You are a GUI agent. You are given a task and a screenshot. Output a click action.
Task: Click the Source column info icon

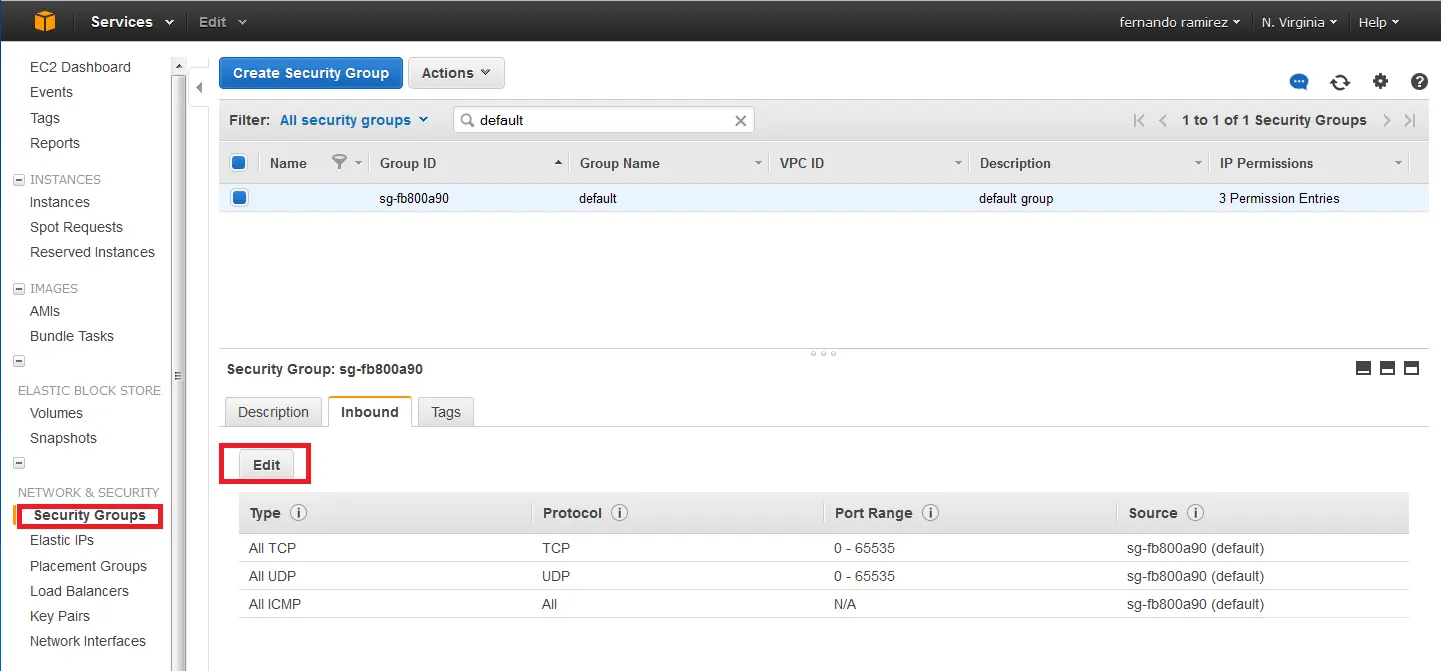[1195, 513]
